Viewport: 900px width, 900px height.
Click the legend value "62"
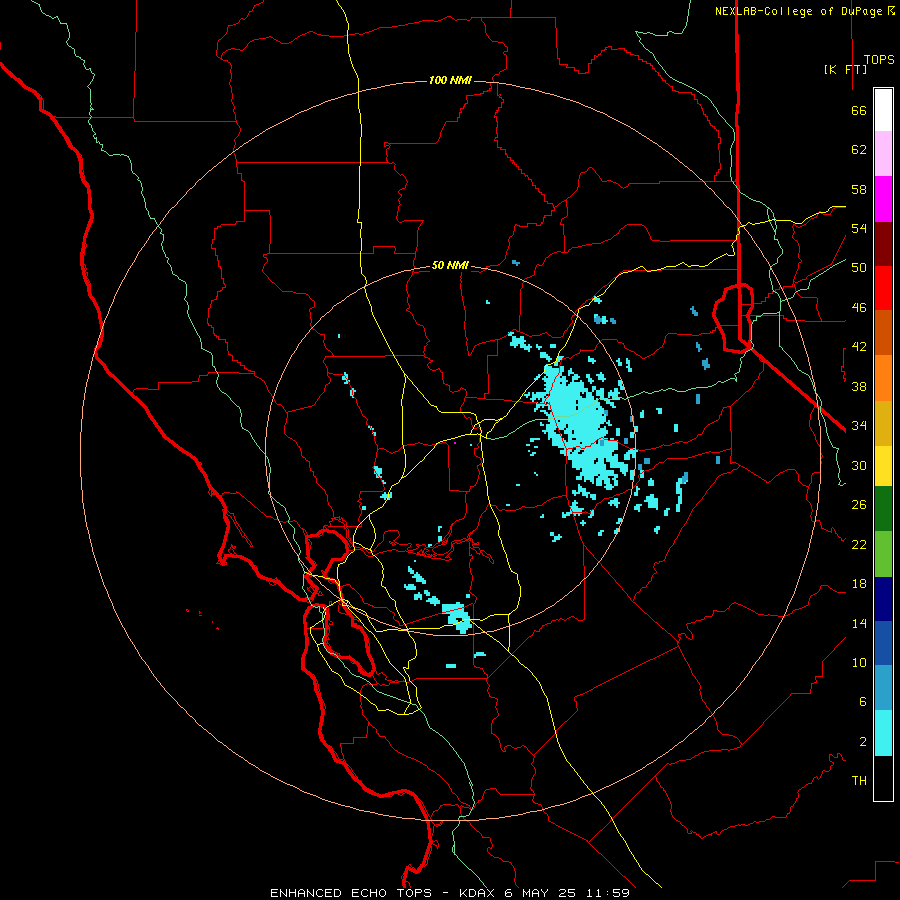pyautogui.click(x=859, y=150)
